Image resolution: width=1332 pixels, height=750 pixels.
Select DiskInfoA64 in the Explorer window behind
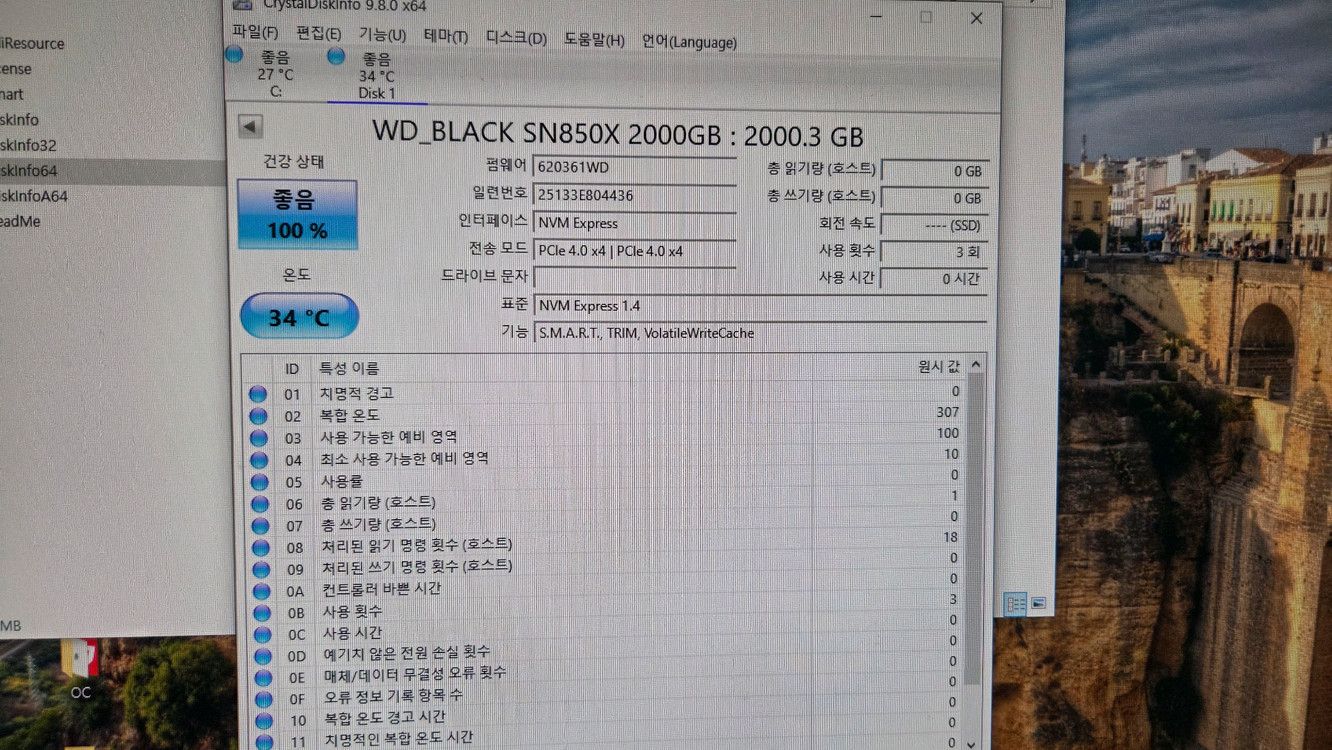point(34,196)
